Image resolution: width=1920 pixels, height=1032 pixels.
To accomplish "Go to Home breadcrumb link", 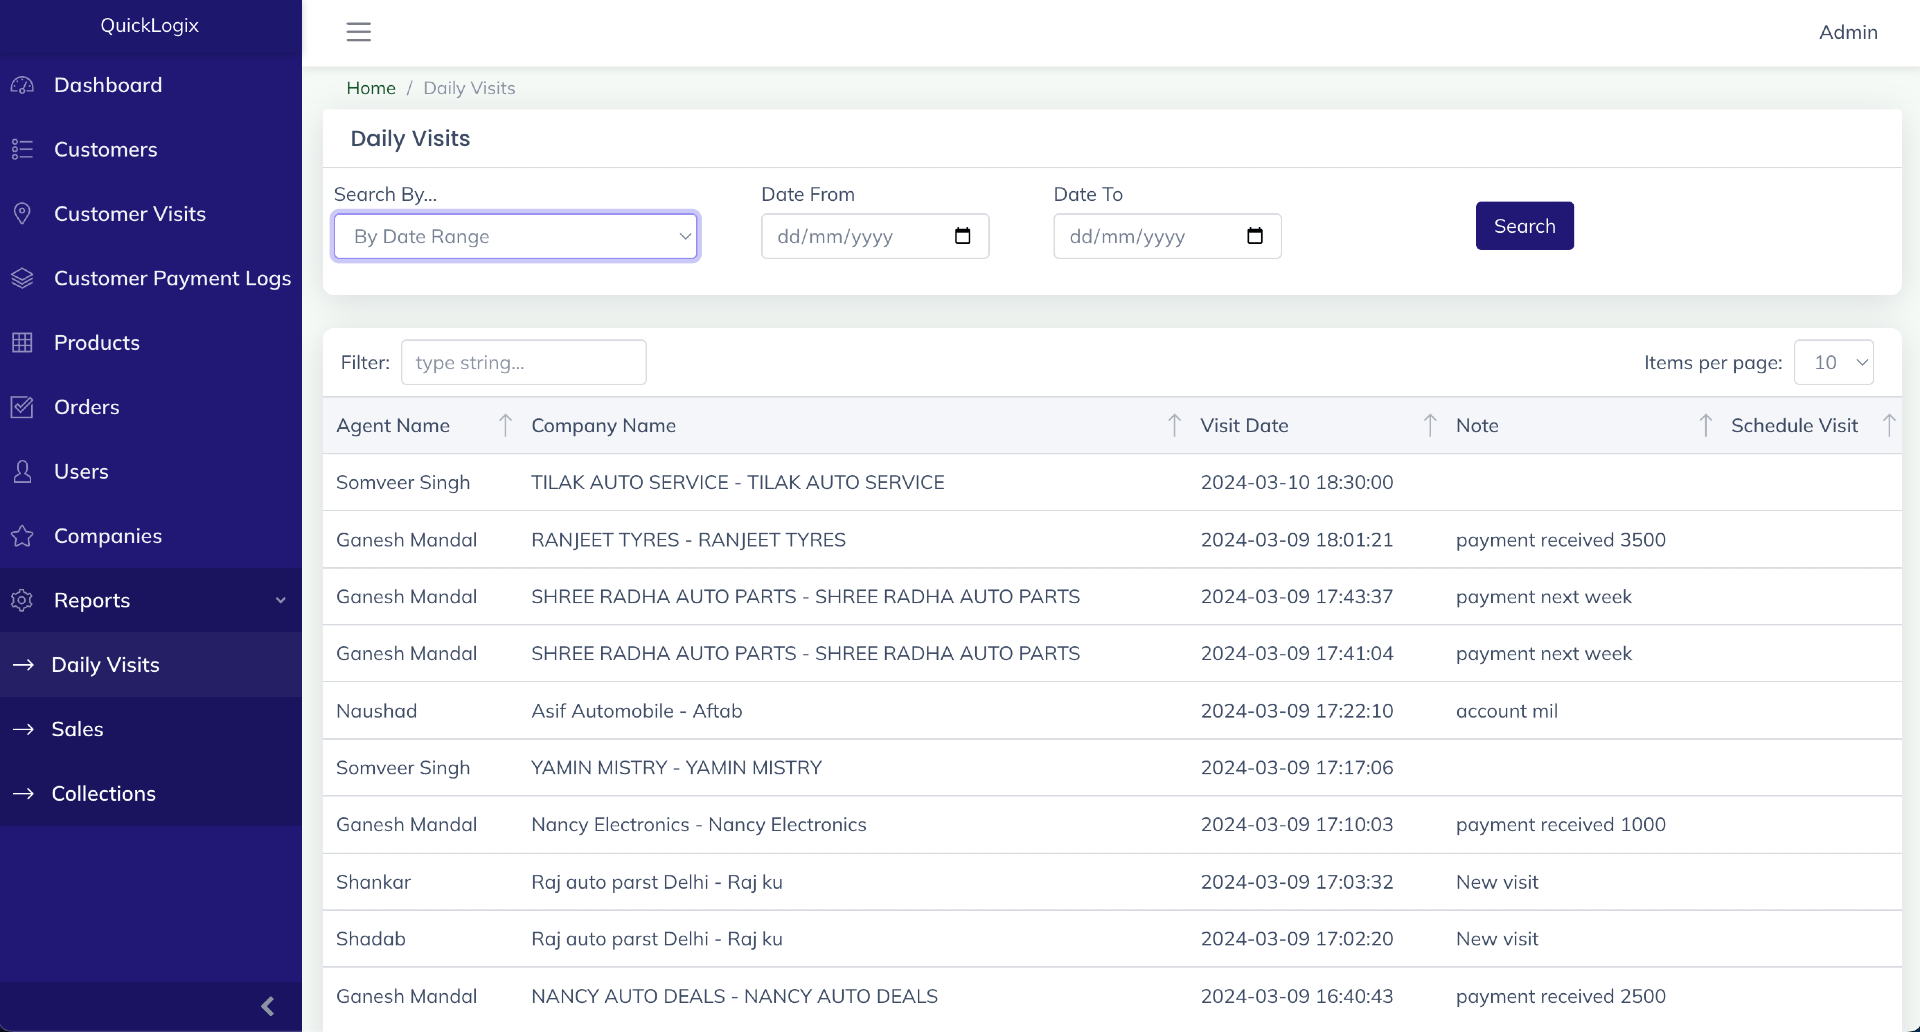I will pyautogui.click(x=371, y=88).
